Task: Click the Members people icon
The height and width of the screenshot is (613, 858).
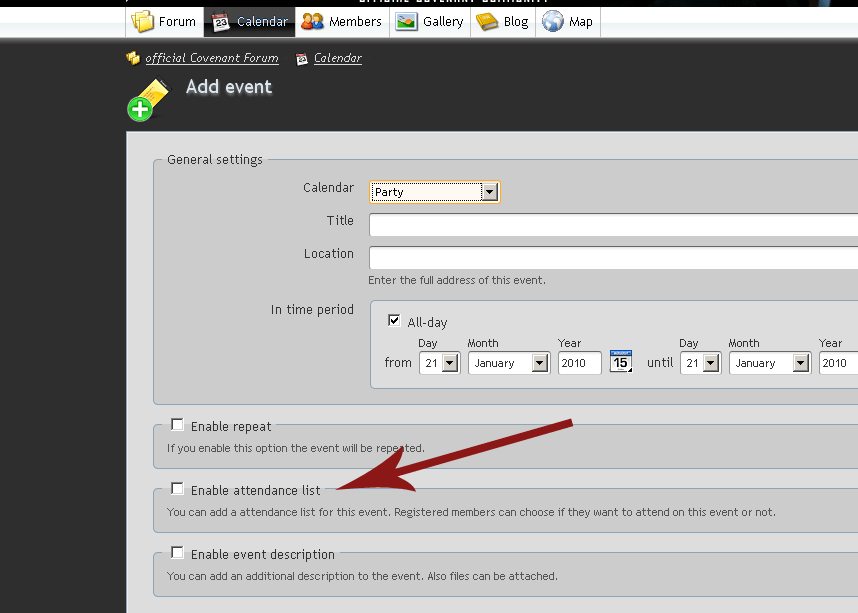Action: click(313, 21)
